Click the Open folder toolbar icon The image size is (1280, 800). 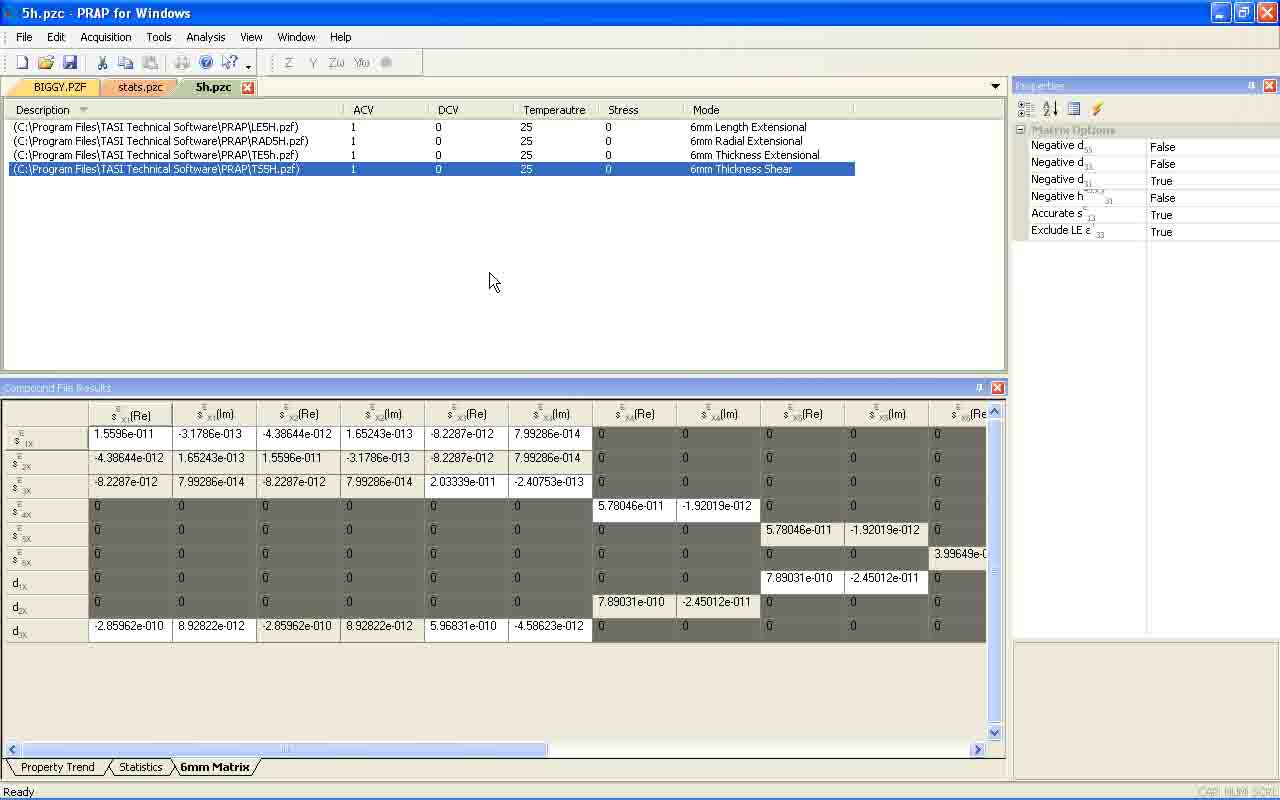coord(45,63)
